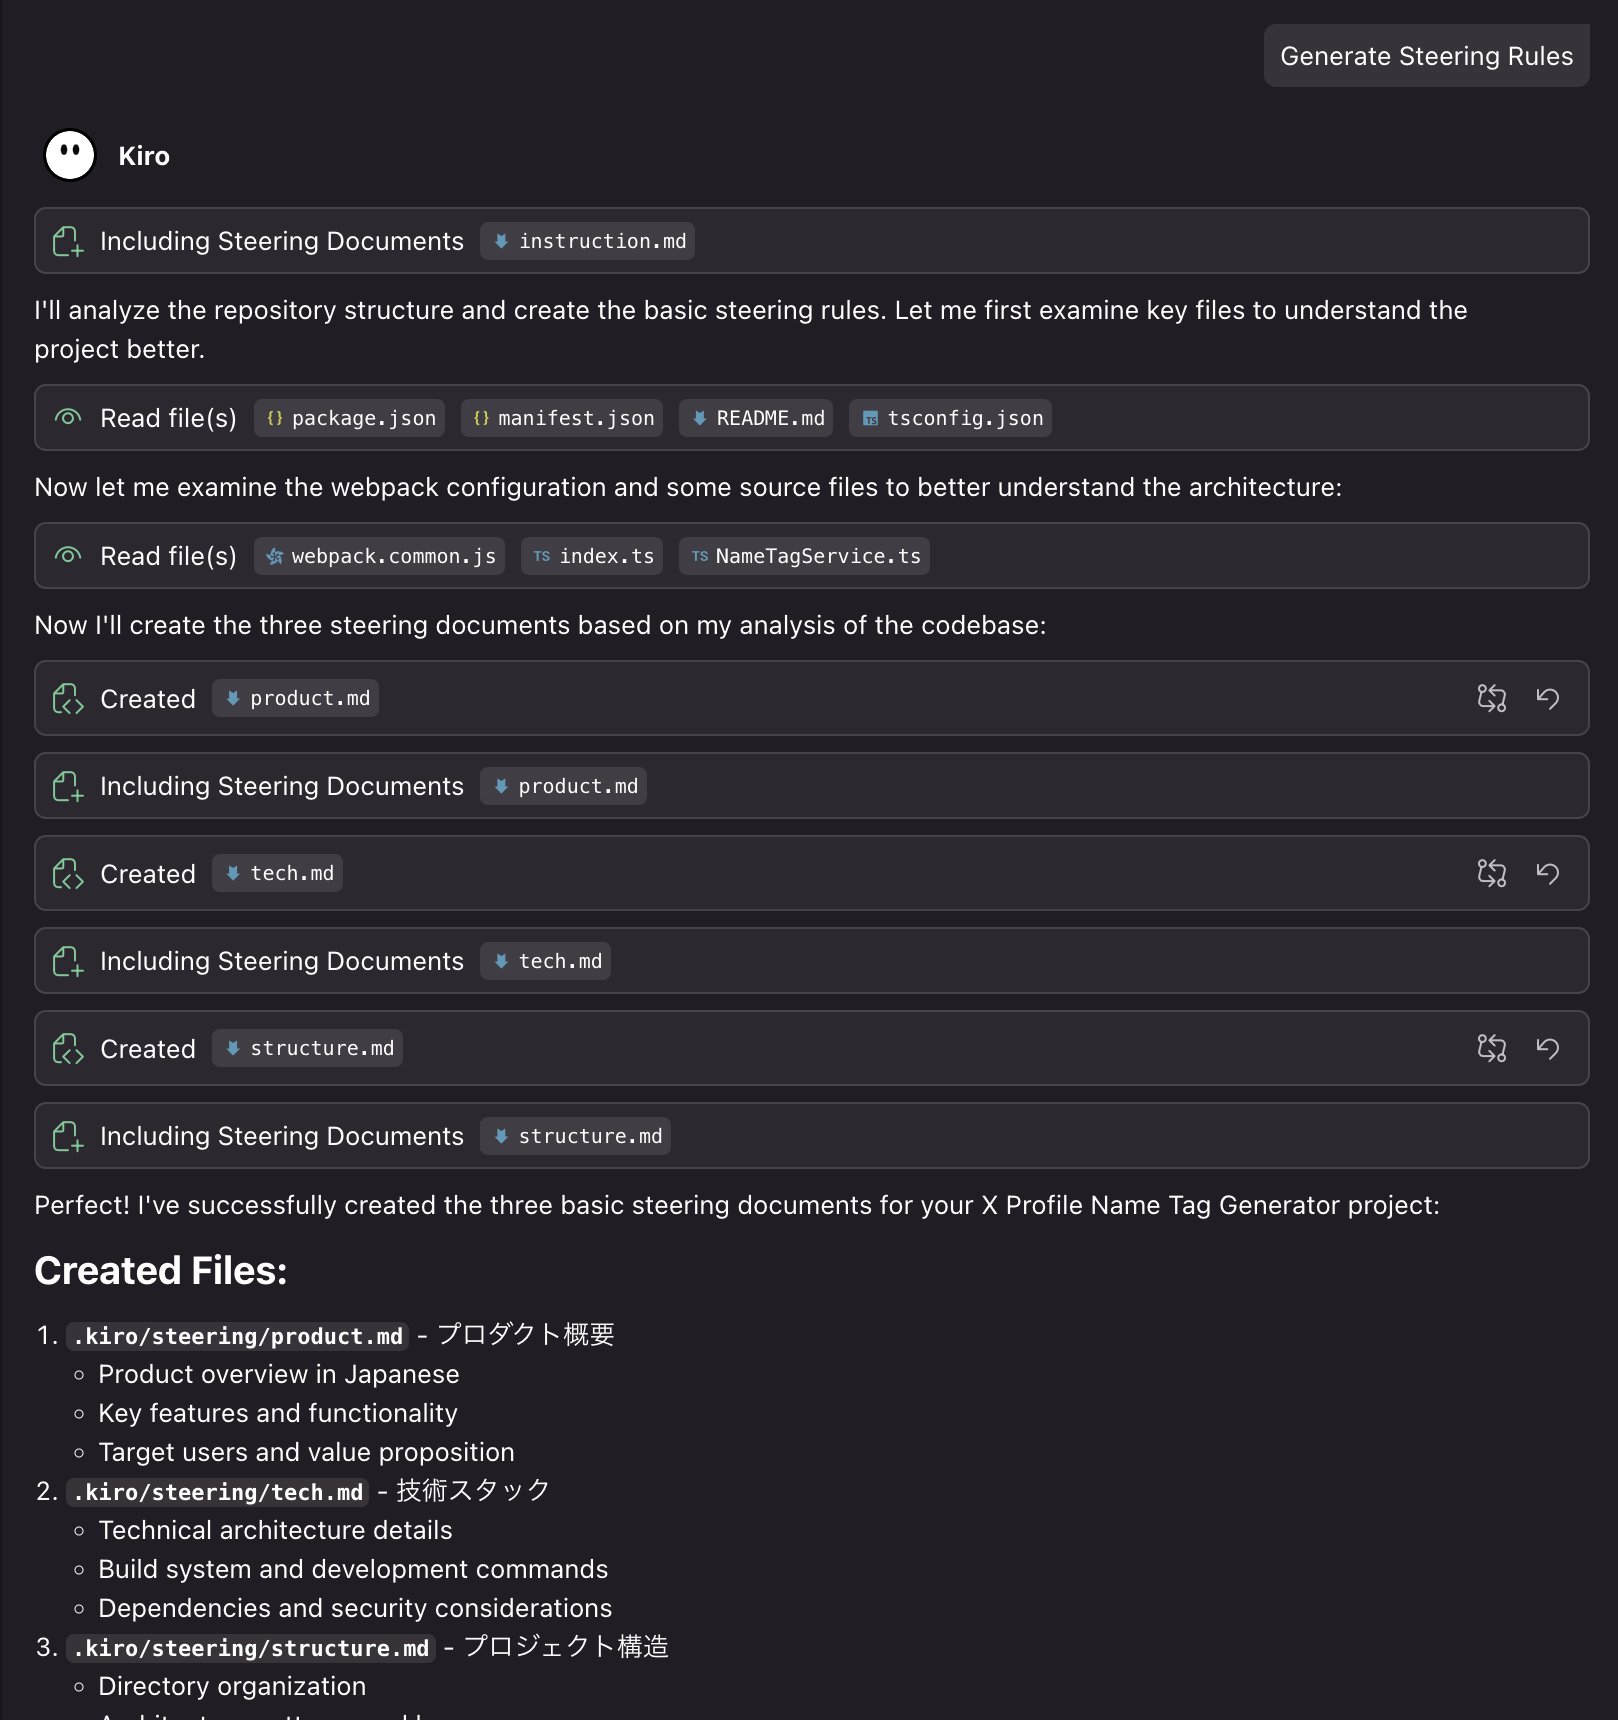Click the .kiro/steering/tech.md path in list
This screenshot has height=1720, width=1618.
tap(218, 1492)
